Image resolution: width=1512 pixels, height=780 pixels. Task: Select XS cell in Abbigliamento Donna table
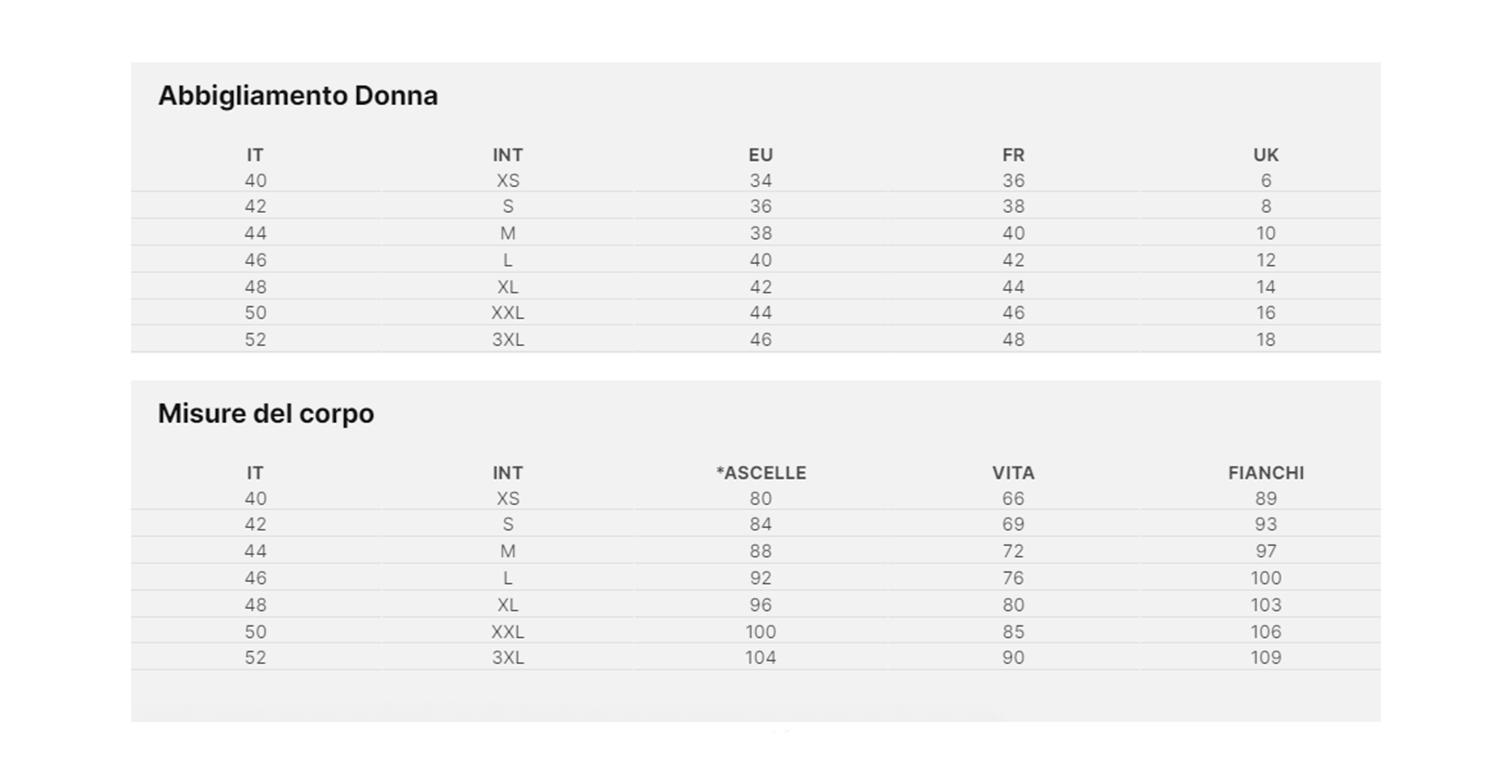(x=507, y=181)
